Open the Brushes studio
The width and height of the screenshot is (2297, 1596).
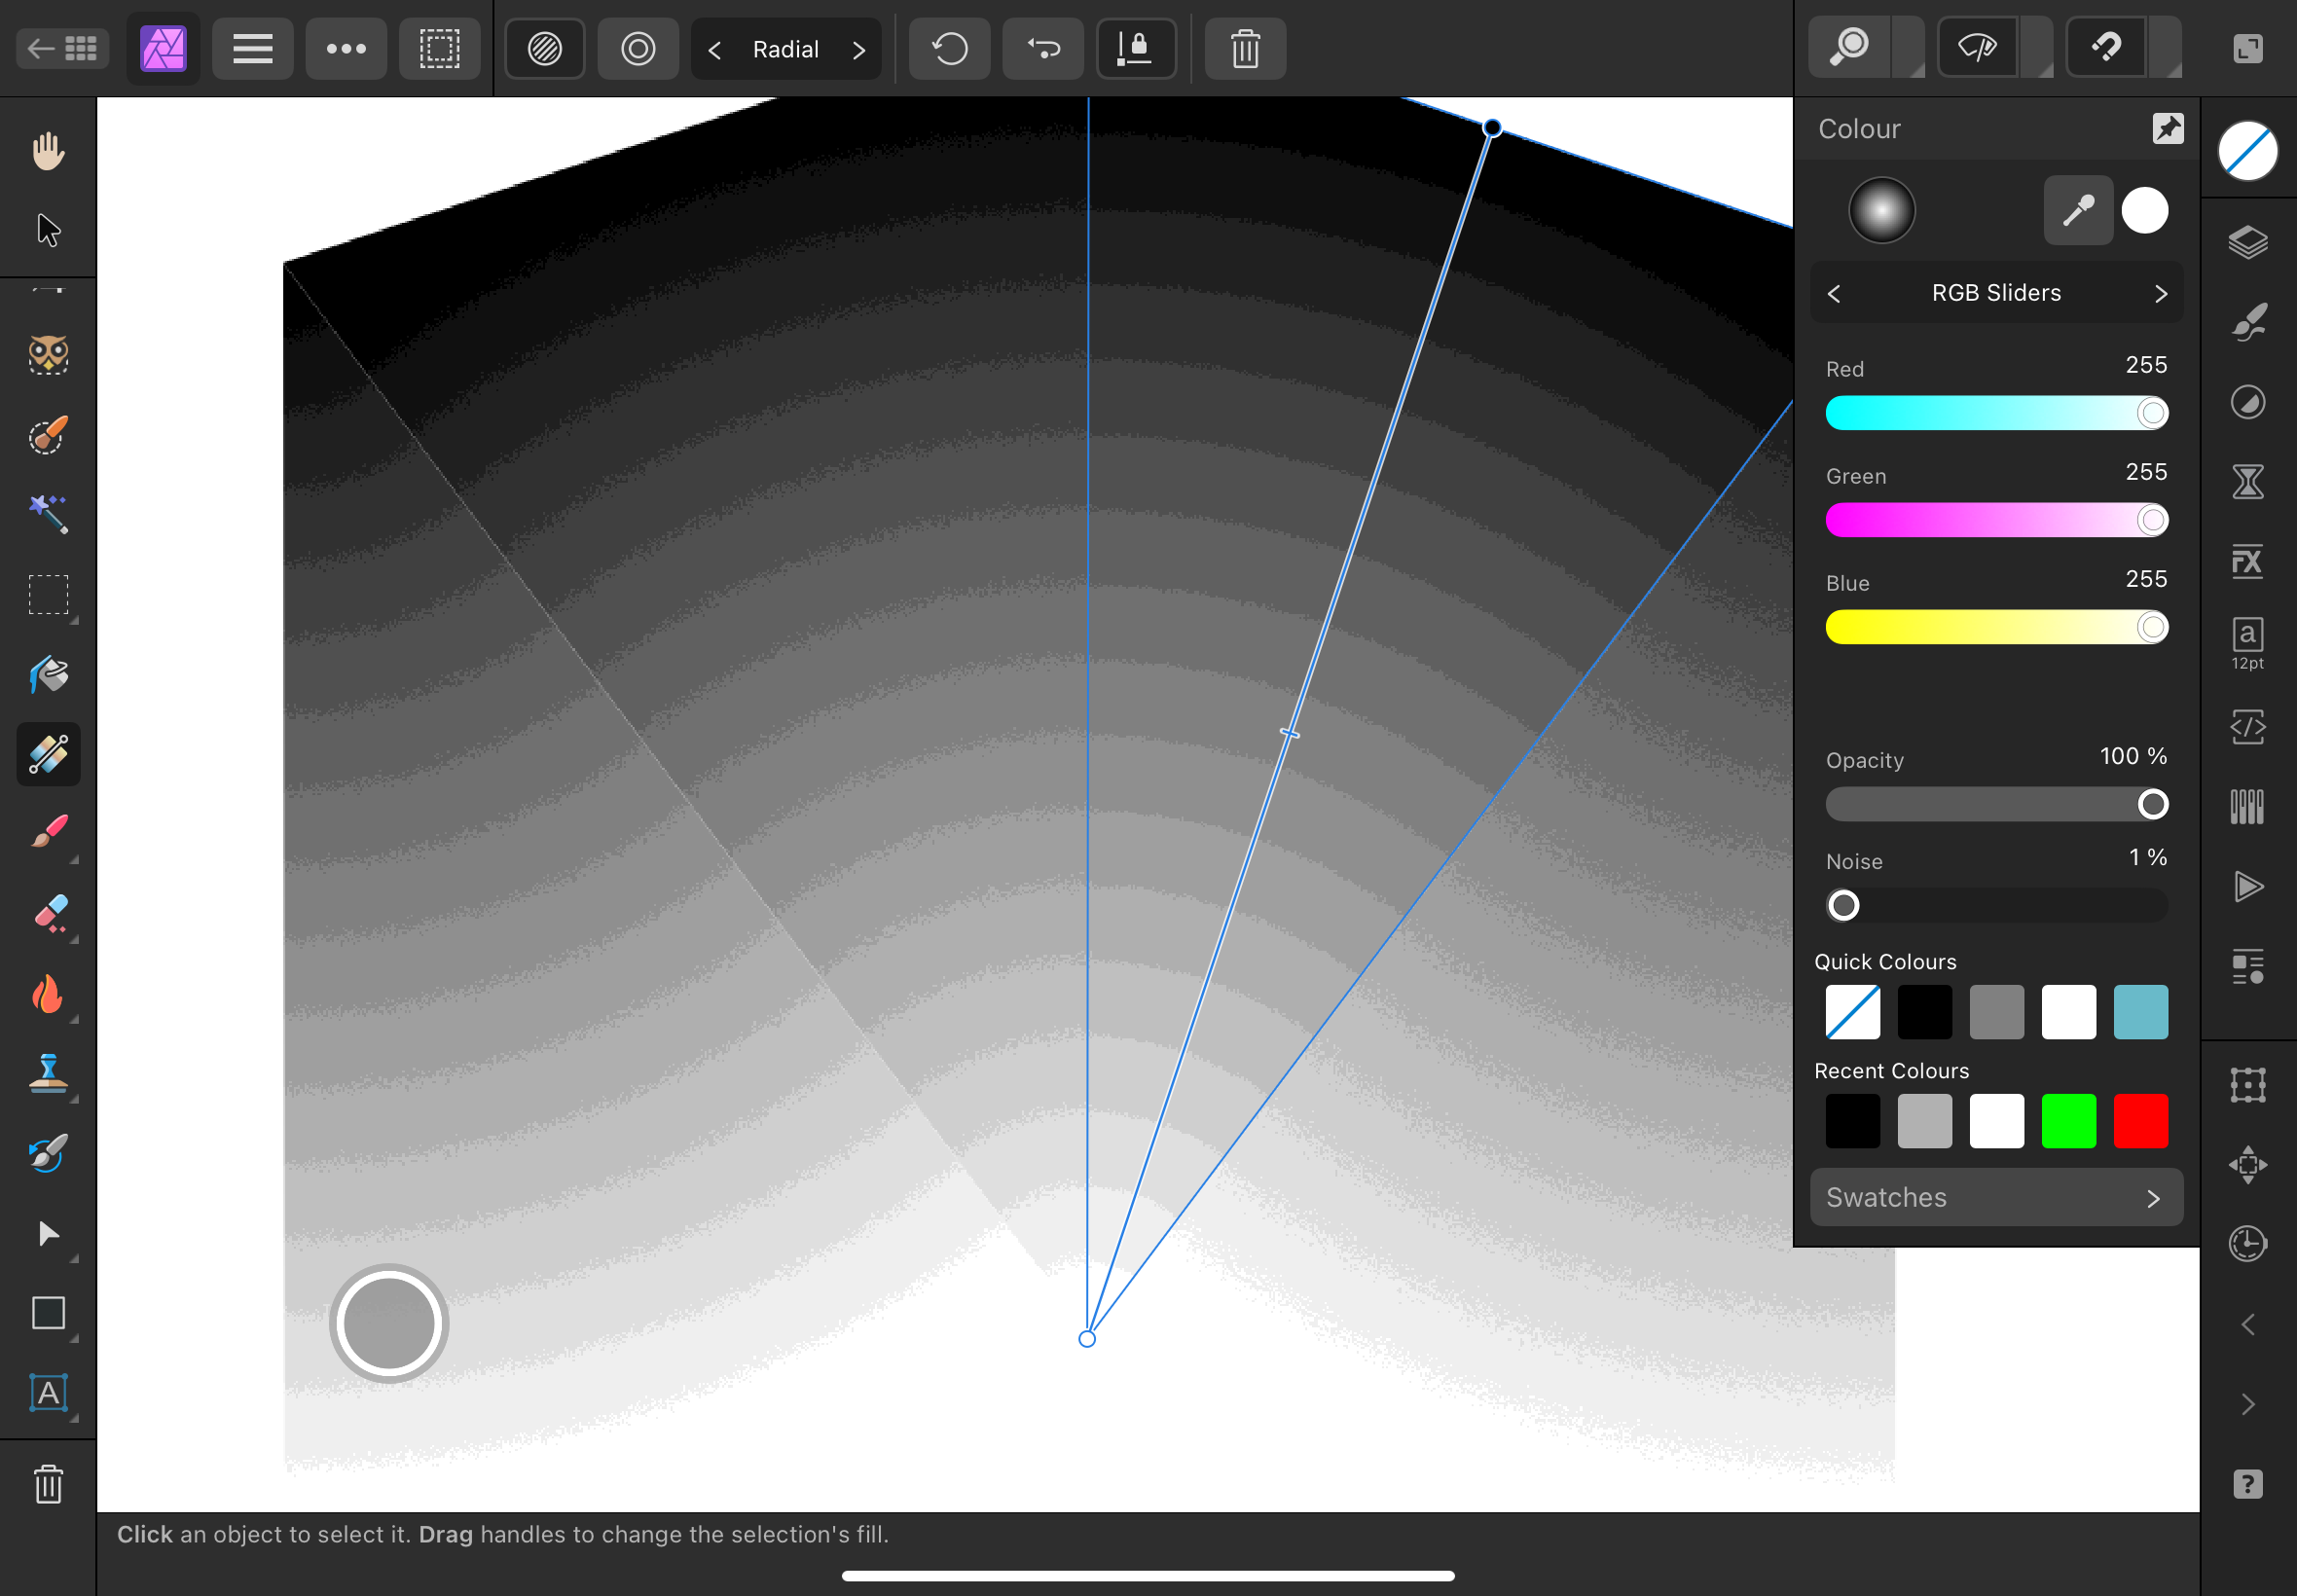(2247, 323)
